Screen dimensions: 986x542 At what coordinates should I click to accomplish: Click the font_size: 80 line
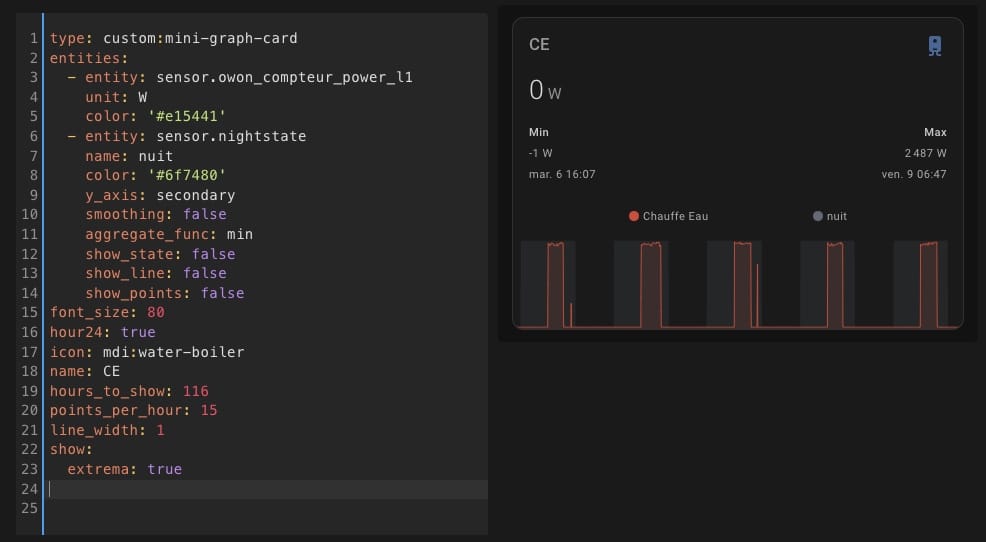point(107,312)
